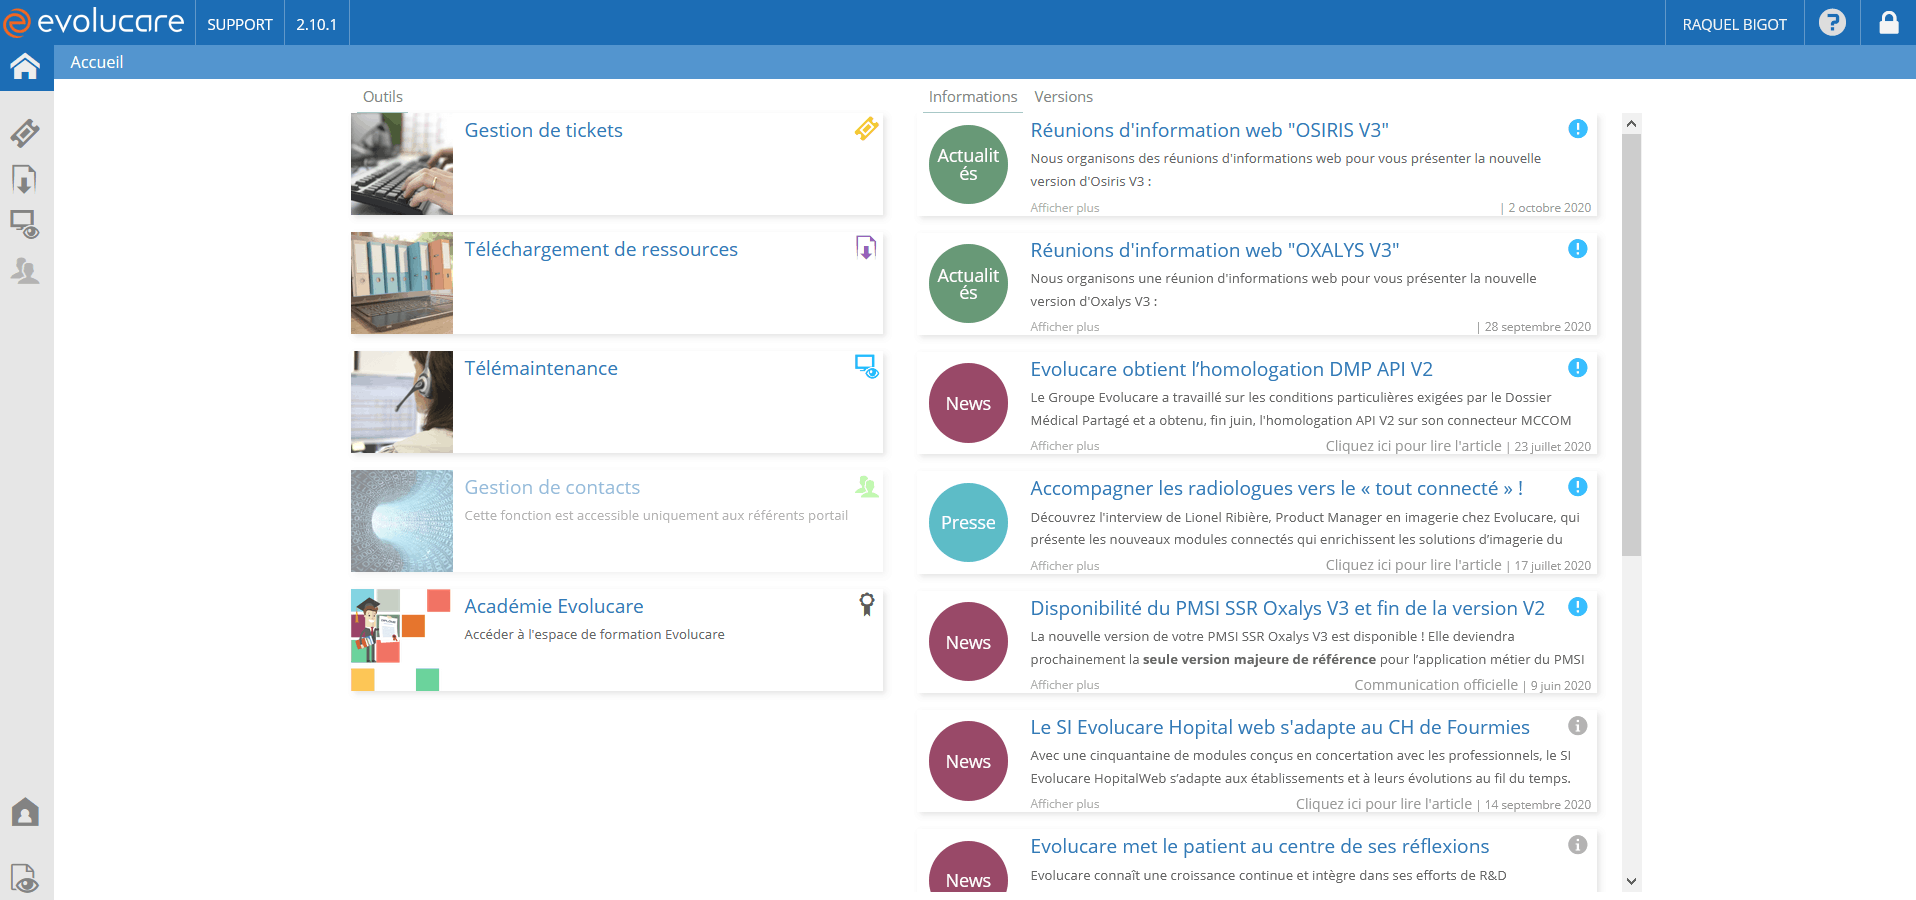This screenshot has width=1916, height=900.
Task: Open Disponibilité du PMSI SSR Oxalys V3 title
Action: pos(1288,608)
